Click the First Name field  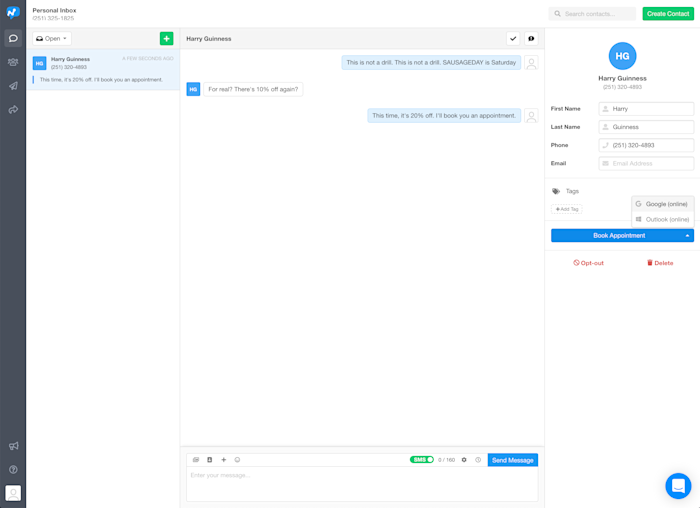(x=646, y=109)
